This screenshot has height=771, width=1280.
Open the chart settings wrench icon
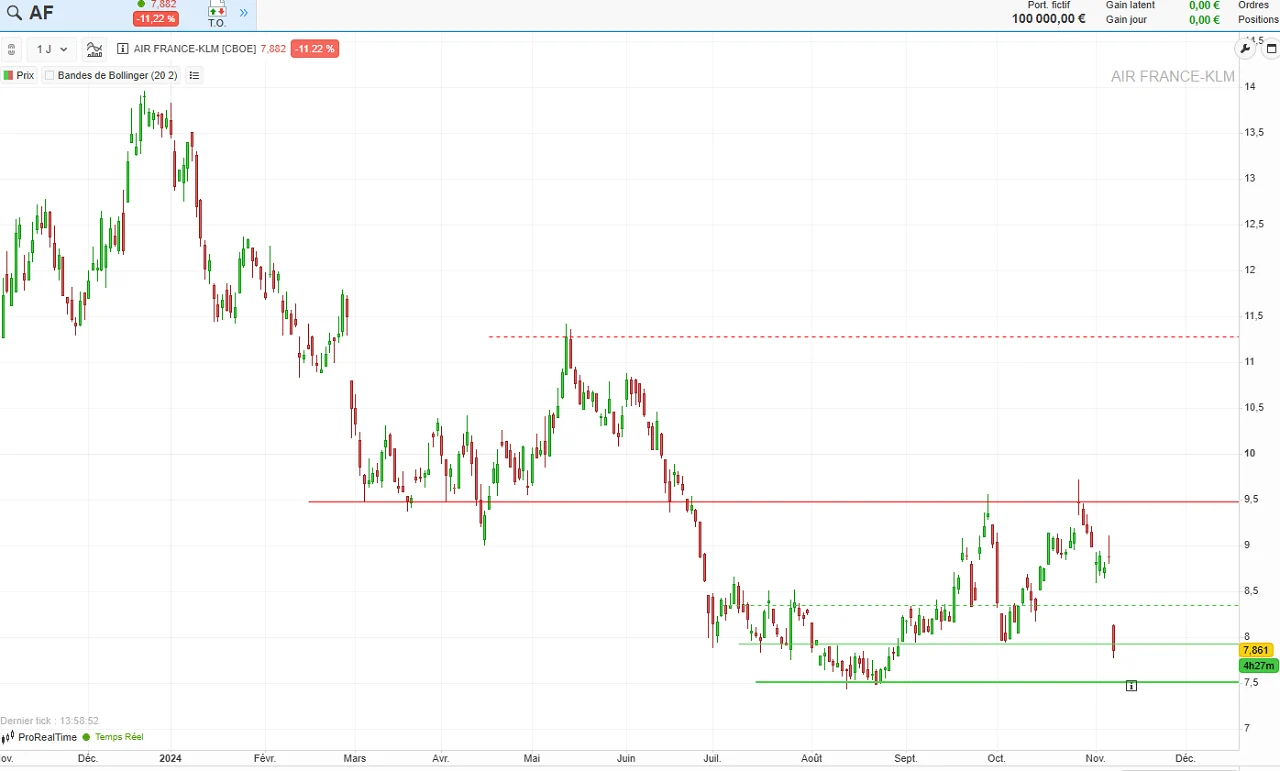click(1245, 48)
